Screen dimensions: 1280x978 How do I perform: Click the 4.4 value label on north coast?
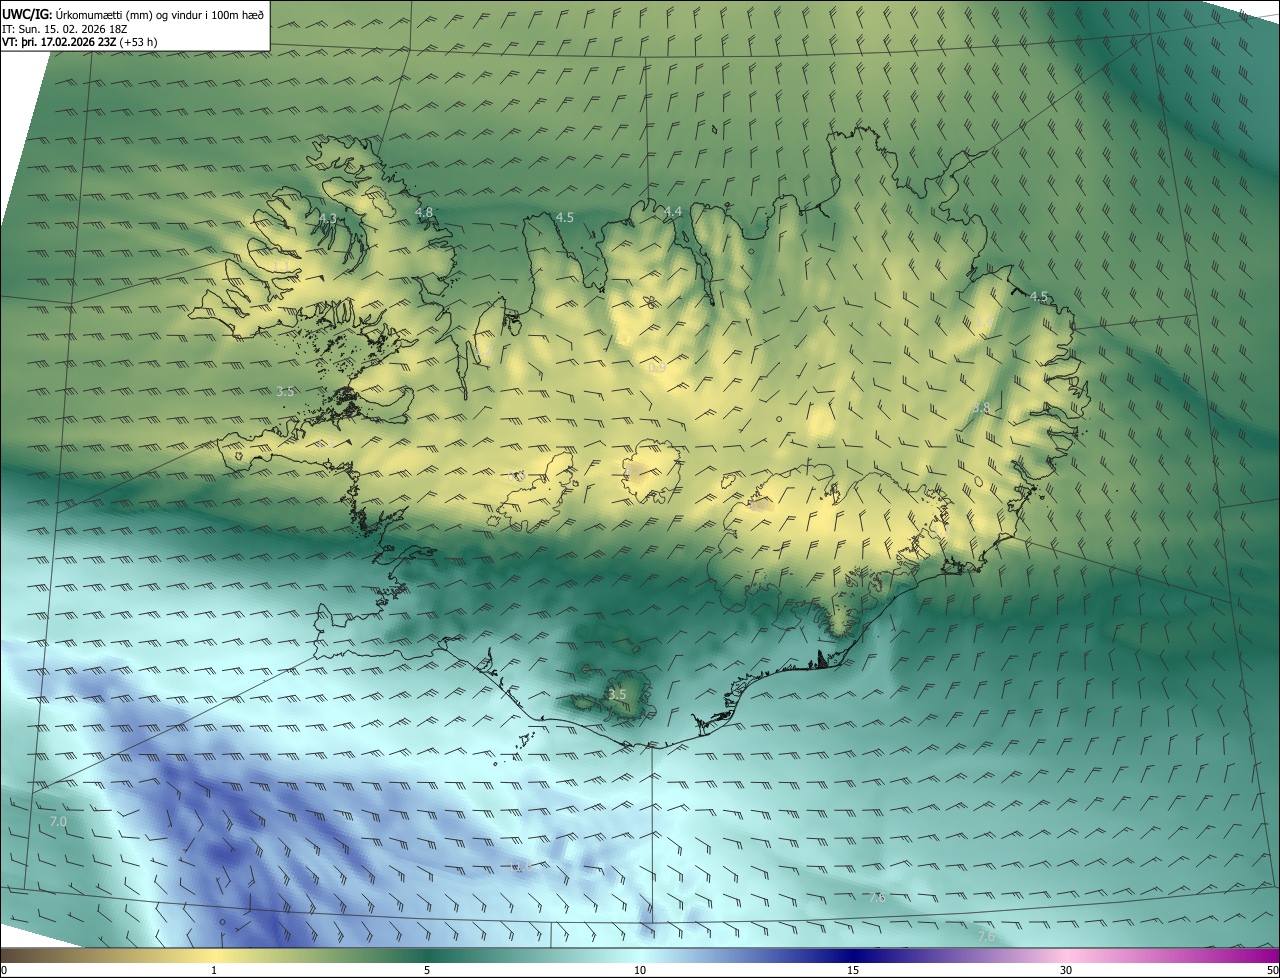pyautogui.click(x=673, y=211)
